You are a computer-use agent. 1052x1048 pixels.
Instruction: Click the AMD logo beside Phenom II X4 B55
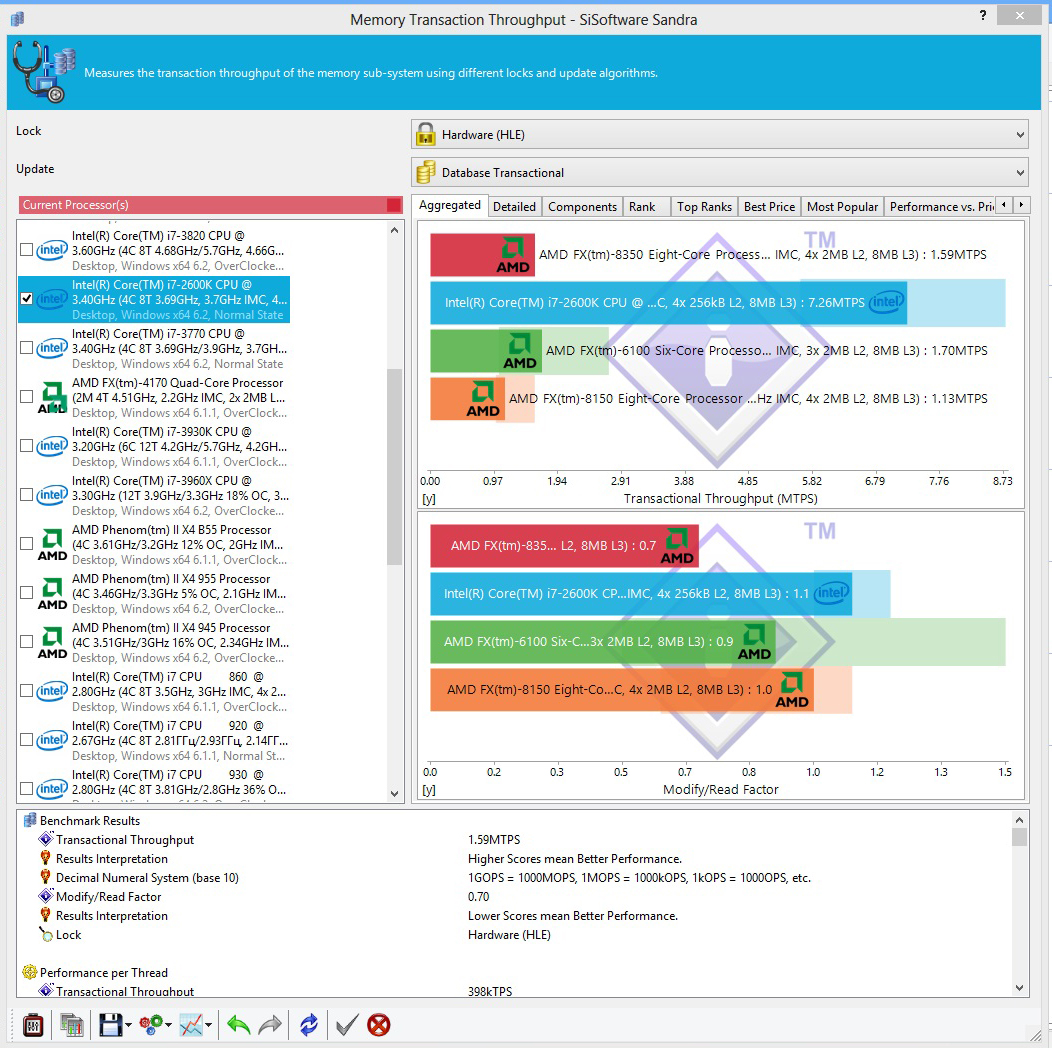click(x=52, y=544)
